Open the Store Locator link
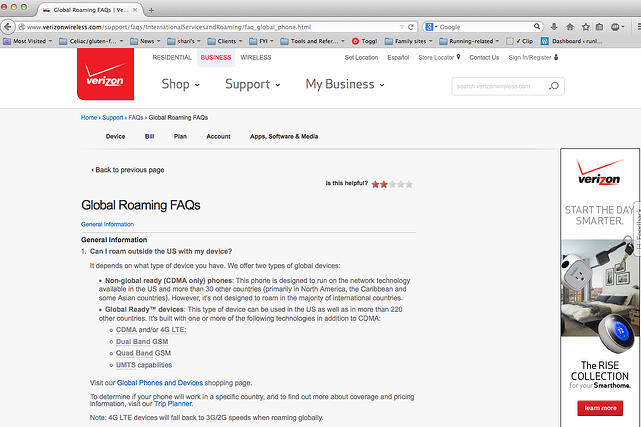Image resolution: width=641 pixels, height=427 pixels. [439, 58]
